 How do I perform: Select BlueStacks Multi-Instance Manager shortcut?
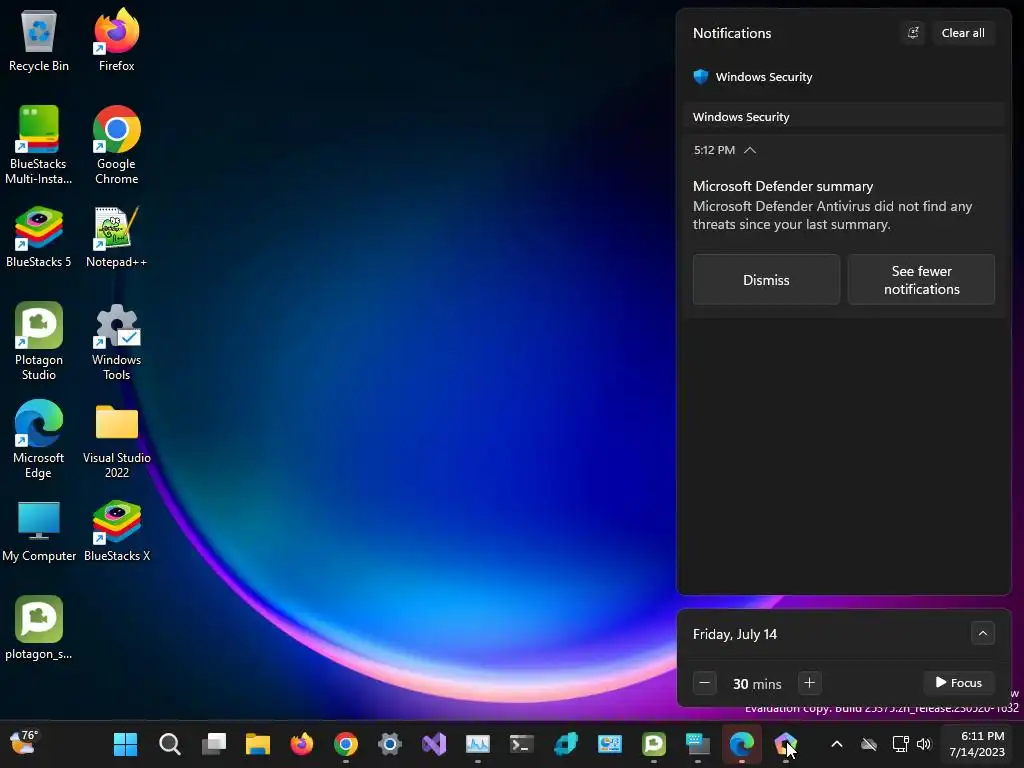(x=39, y=145)
